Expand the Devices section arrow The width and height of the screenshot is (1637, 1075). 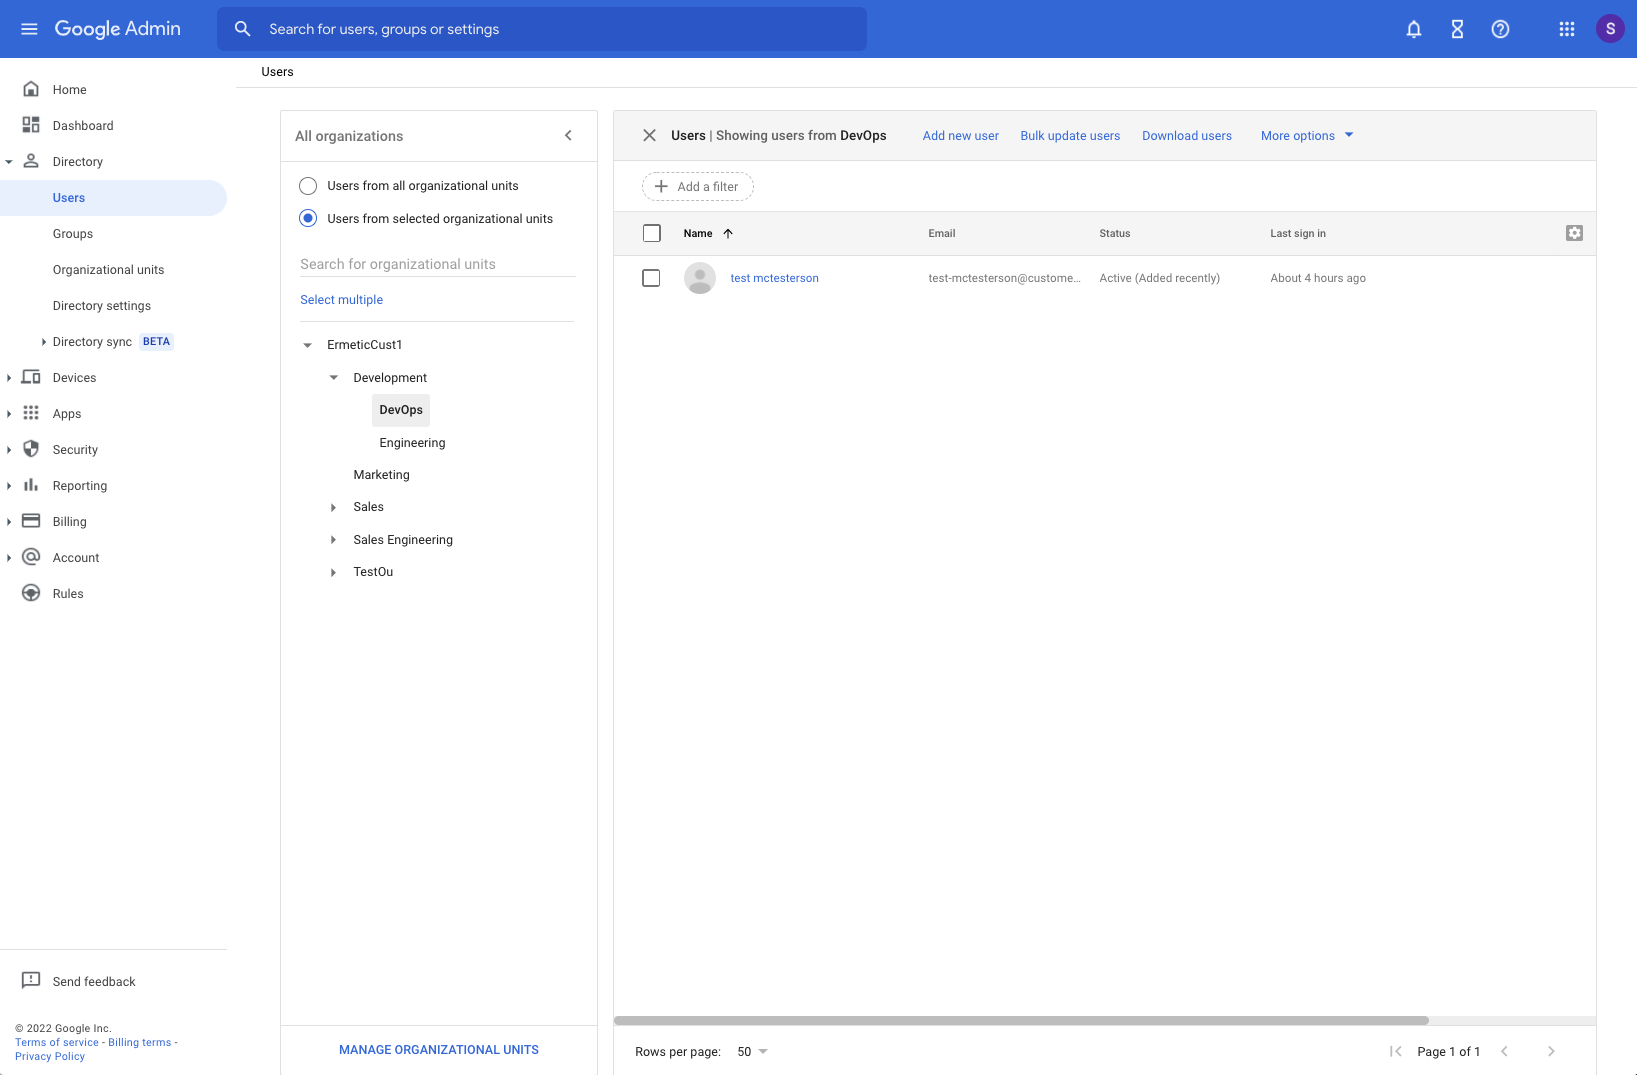coord(9,378)
